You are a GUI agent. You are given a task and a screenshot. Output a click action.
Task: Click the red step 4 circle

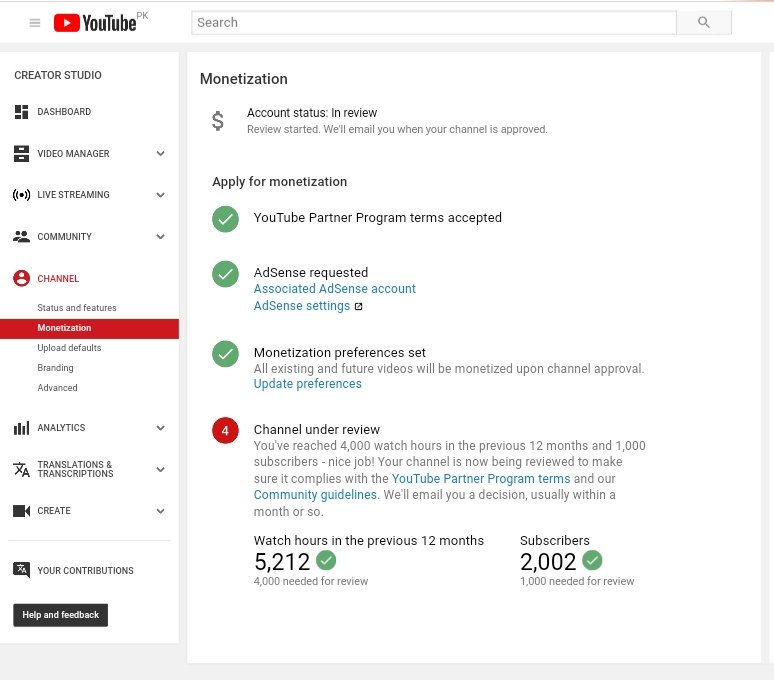point(225,431)
